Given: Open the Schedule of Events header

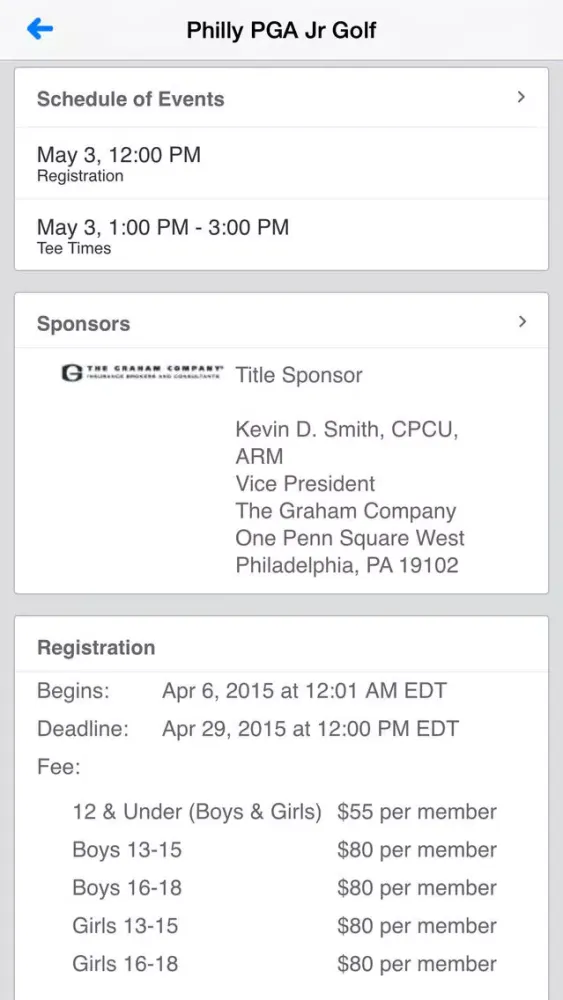Looking at the screenshot, I should [281, 98].
